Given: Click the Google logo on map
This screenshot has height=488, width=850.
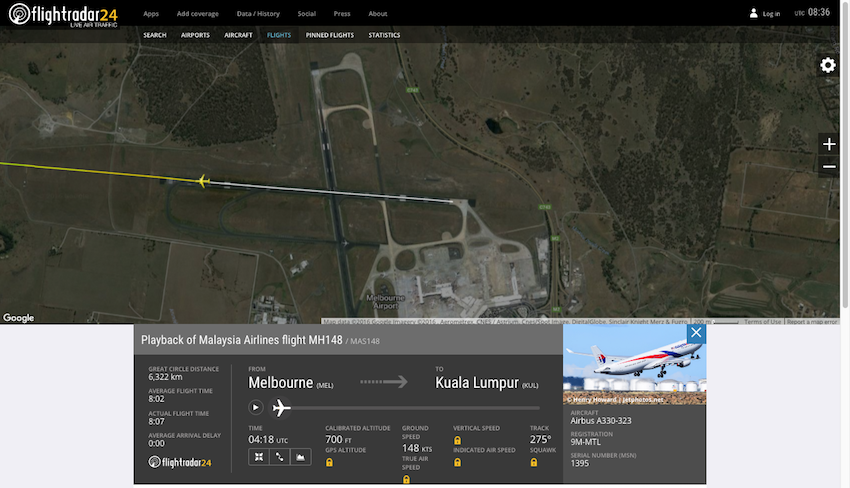Looking at the screenshot, I should coord(18,318).
